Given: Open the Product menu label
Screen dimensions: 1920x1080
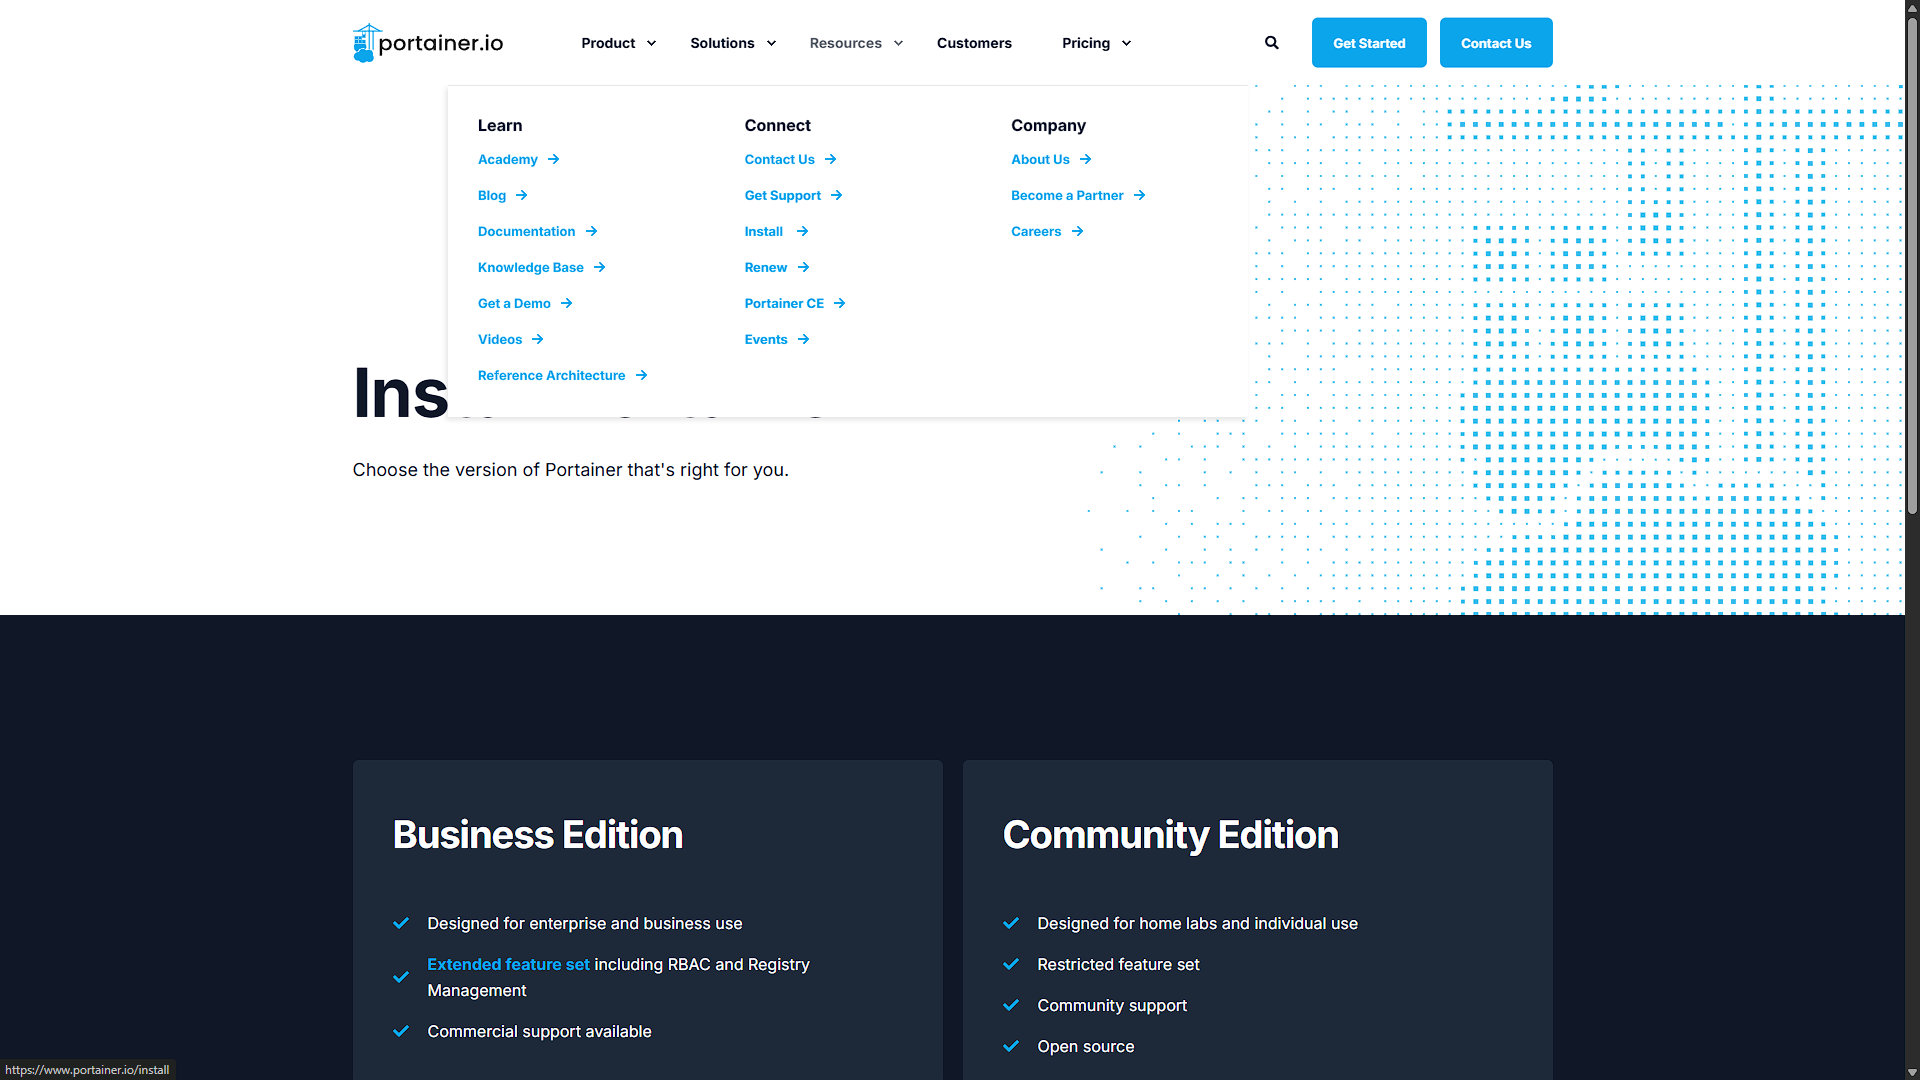Looking at the screenshot, I should [x=608, y=43].
